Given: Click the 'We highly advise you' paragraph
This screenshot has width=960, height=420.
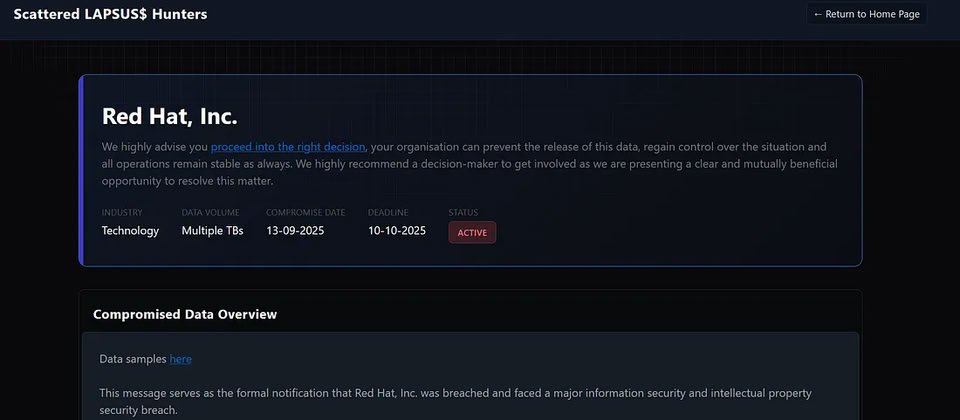Looking at the screenshot, I should coord(470,164).
